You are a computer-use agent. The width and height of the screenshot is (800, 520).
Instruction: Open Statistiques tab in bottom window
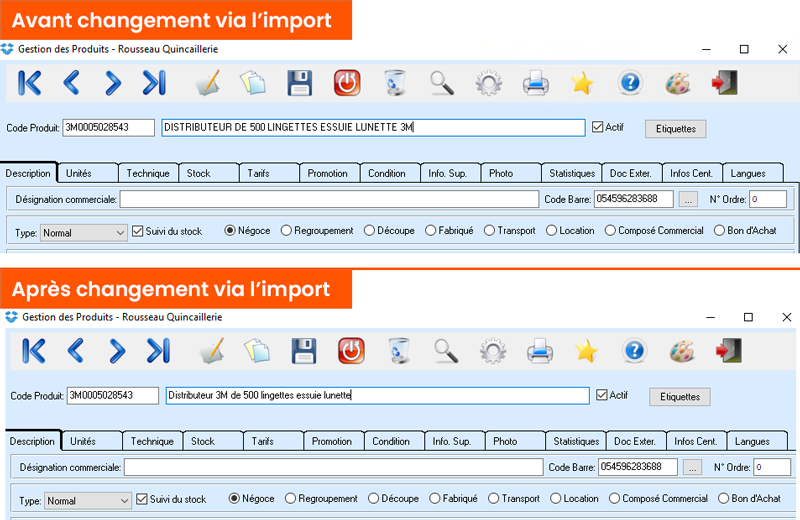(576, 441)
